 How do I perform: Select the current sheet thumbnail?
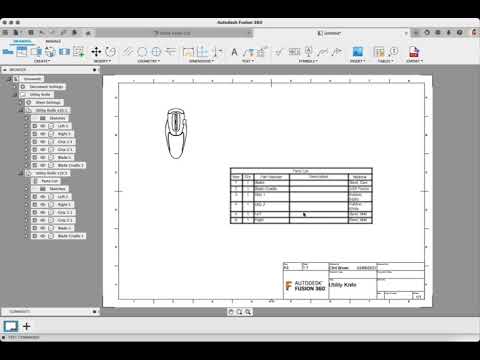pos(11,326)
